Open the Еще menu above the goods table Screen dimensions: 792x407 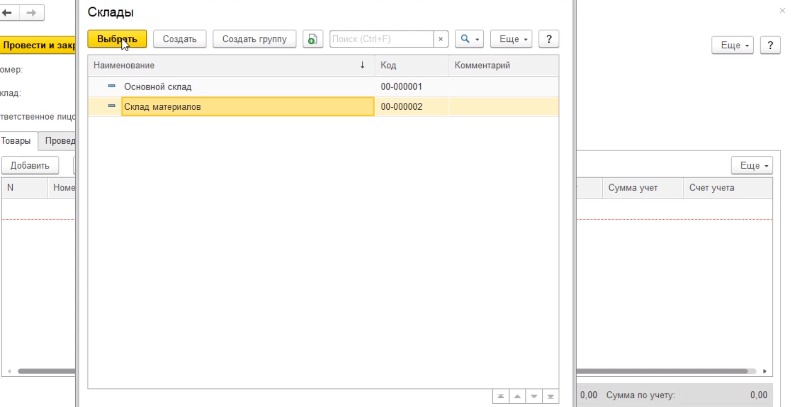[x=751, y=165]
